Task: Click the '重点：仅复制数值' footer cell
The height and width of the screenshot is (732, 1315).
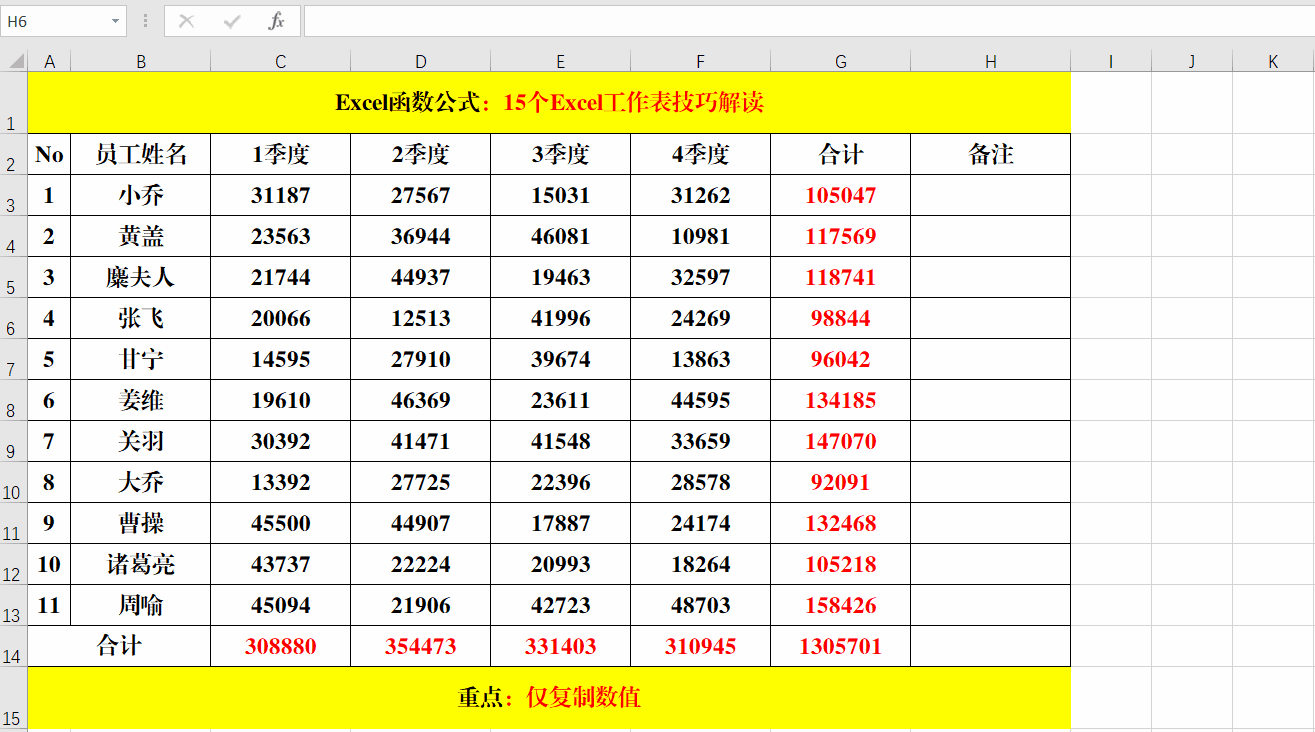Action: click(x=550, y=698)
